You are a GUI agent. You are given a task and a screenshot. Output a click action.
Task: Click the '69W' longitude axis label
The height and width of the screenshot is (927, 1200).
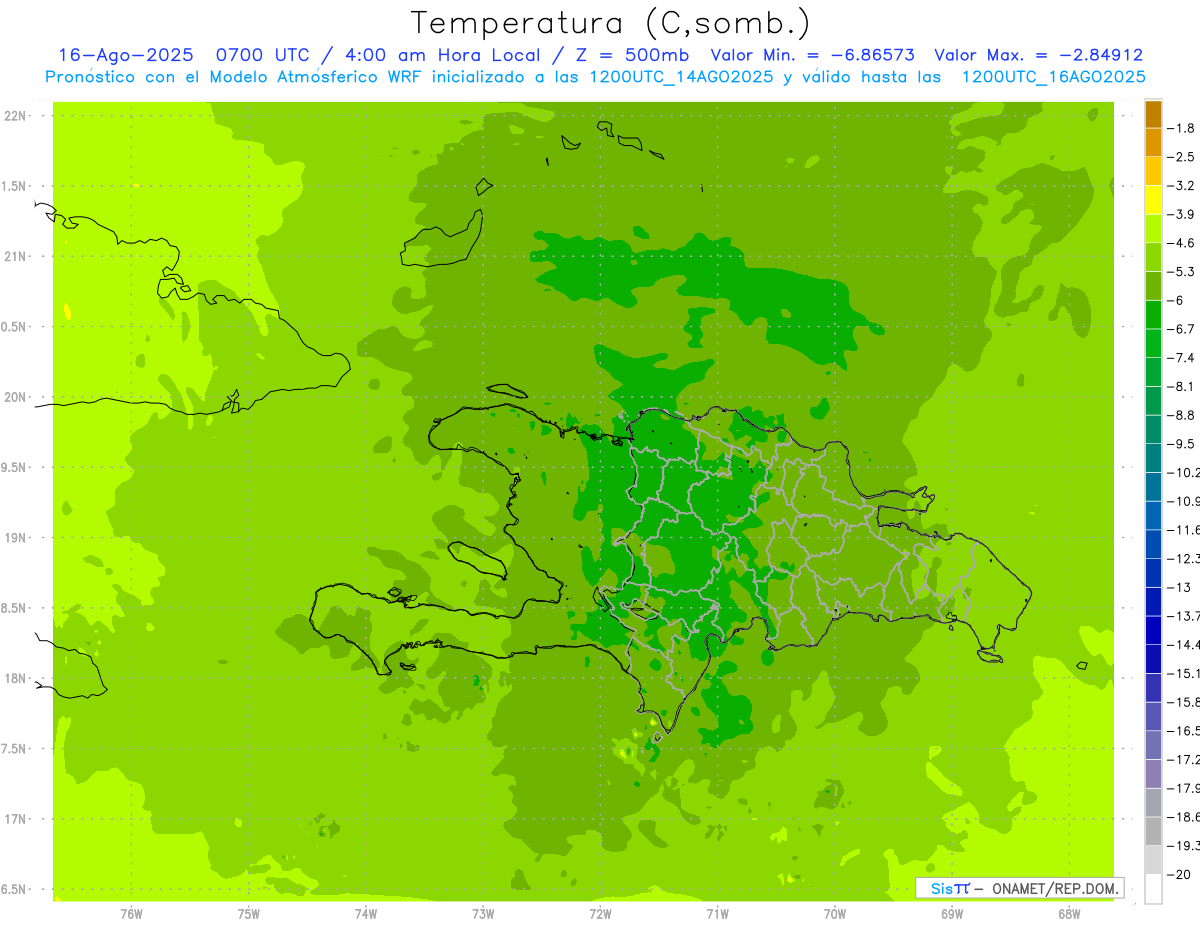[x=952, y=914]
